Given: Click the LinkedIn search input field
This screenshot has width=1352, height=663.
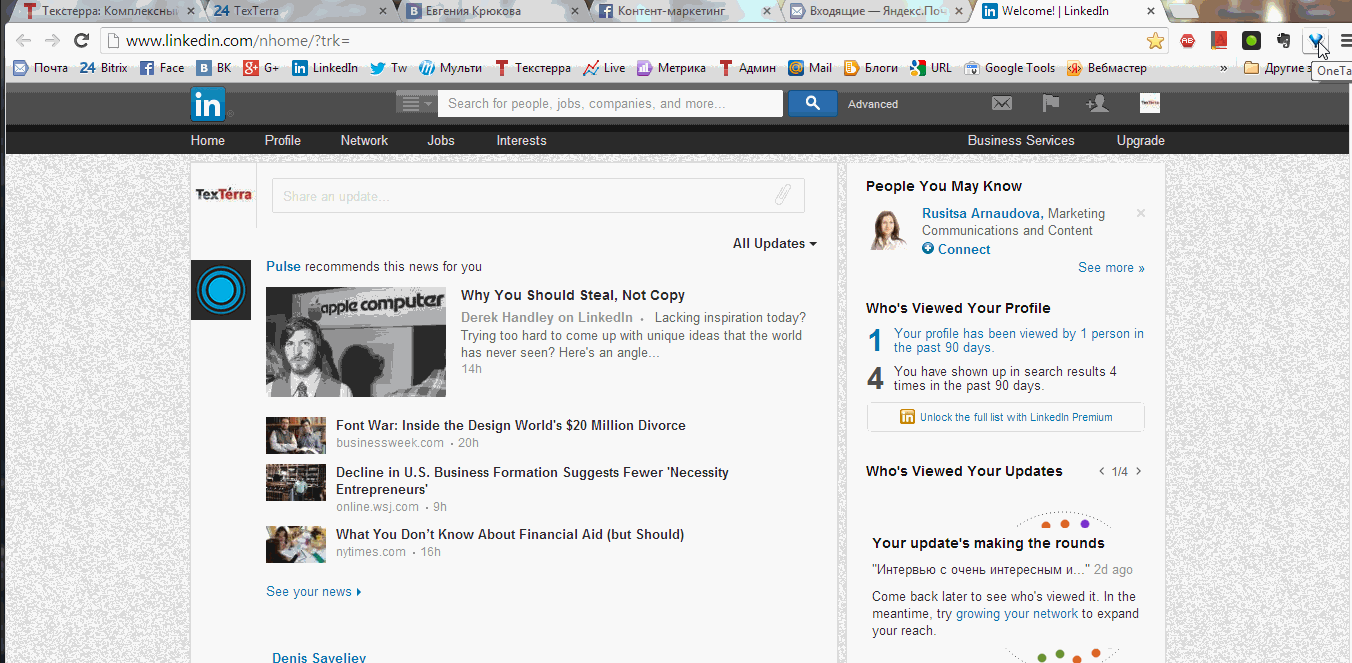Looking at the screenshot, I should pos(610,103).
